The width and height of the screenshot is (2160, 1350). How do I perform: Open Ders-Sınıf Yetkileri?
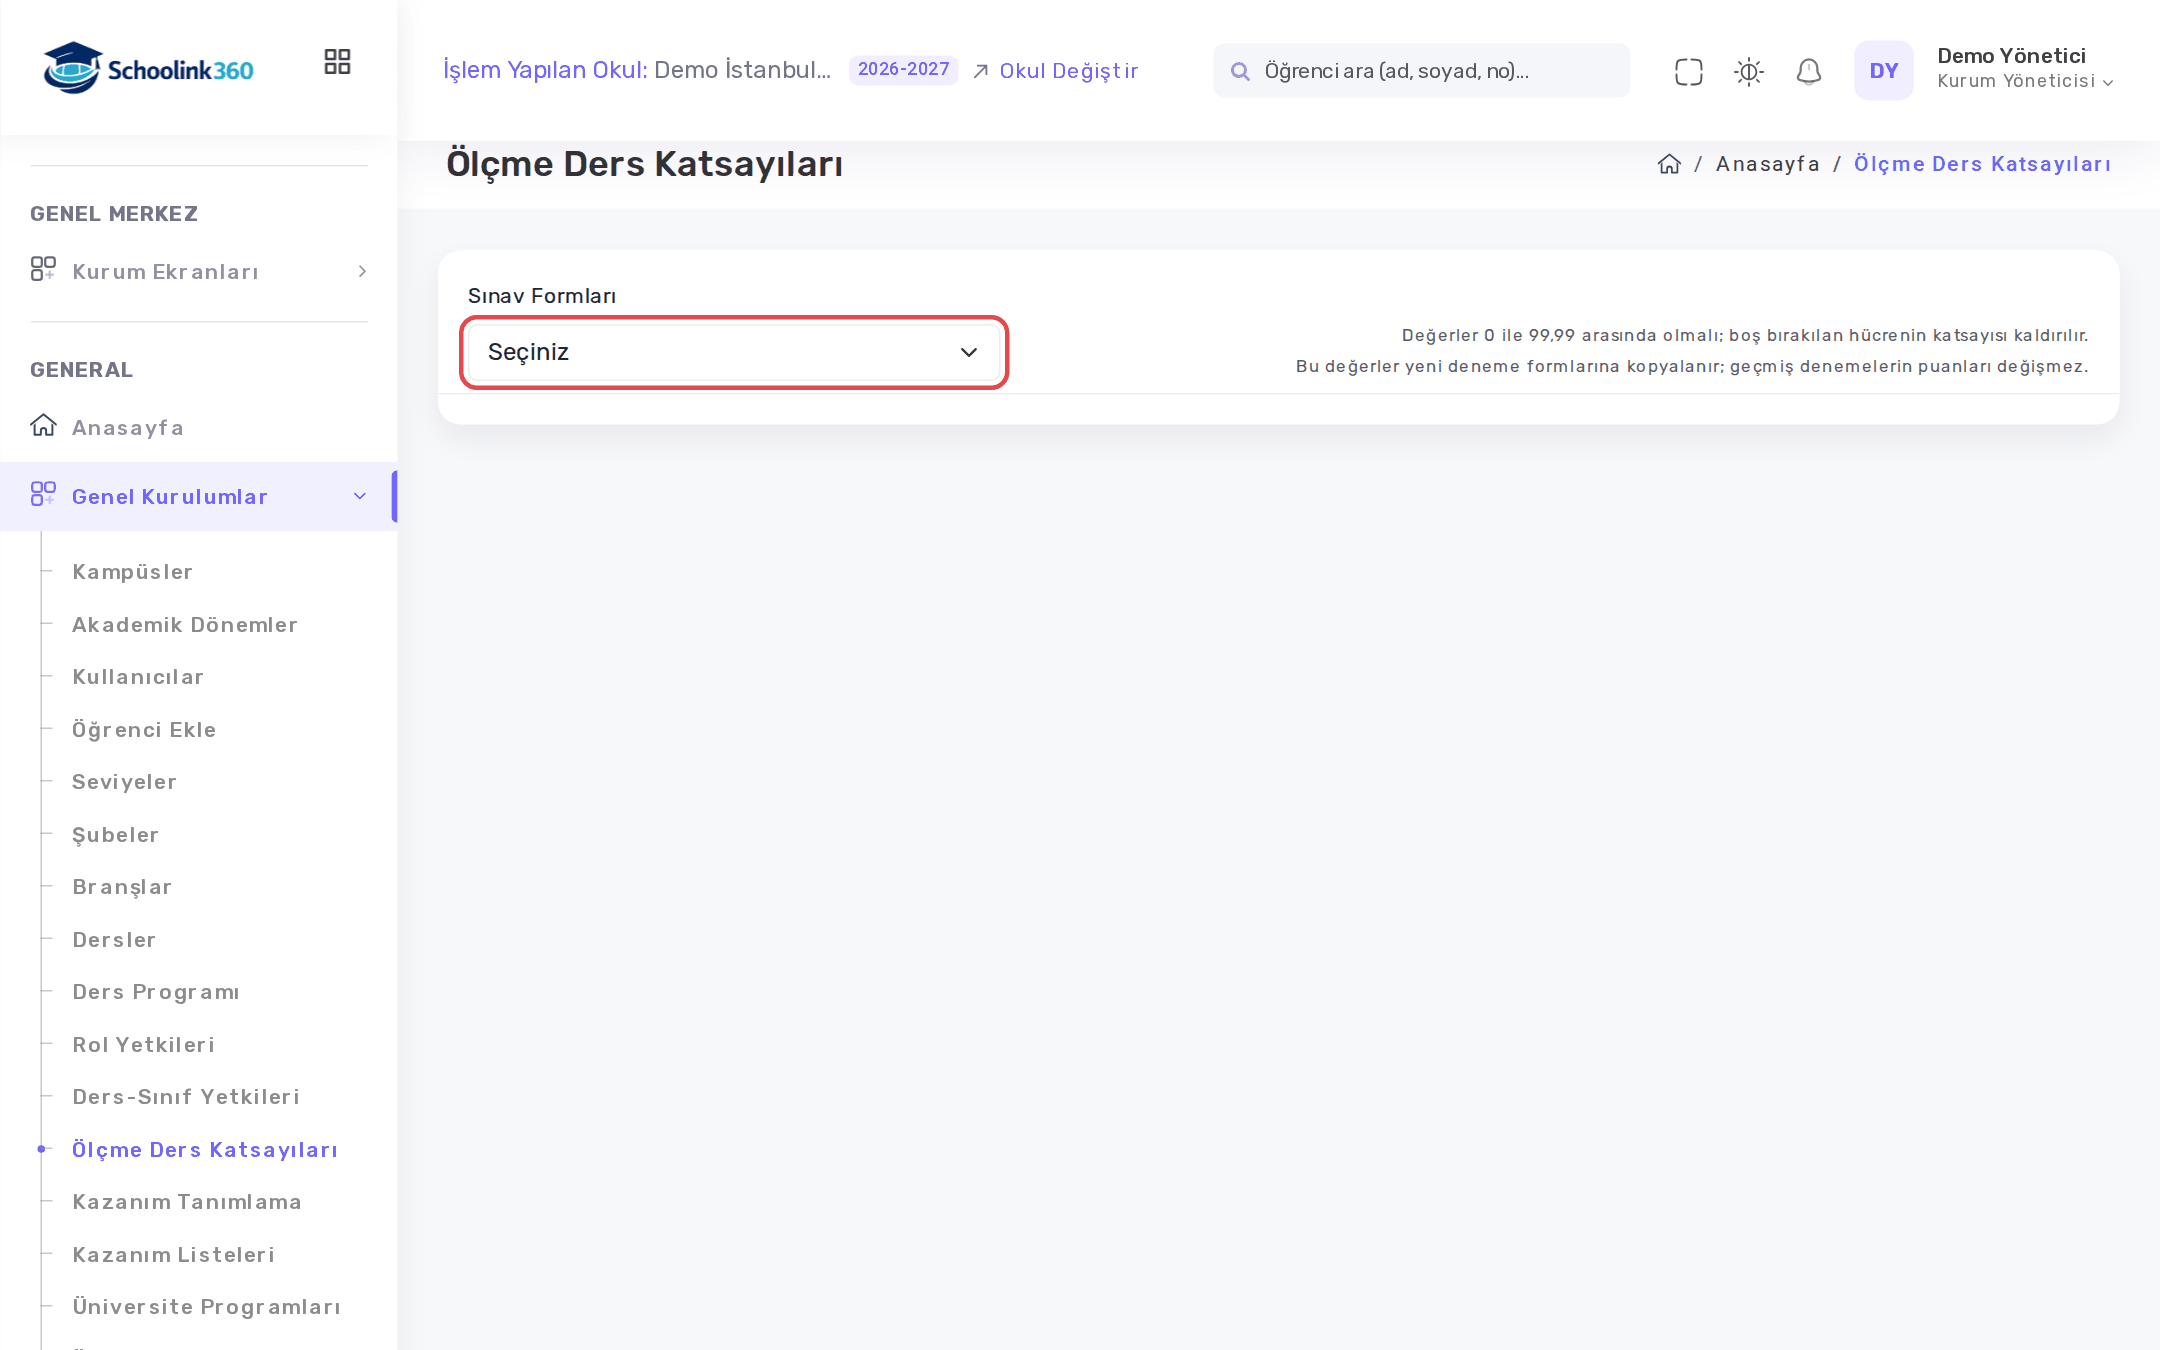coord(186,1097)
